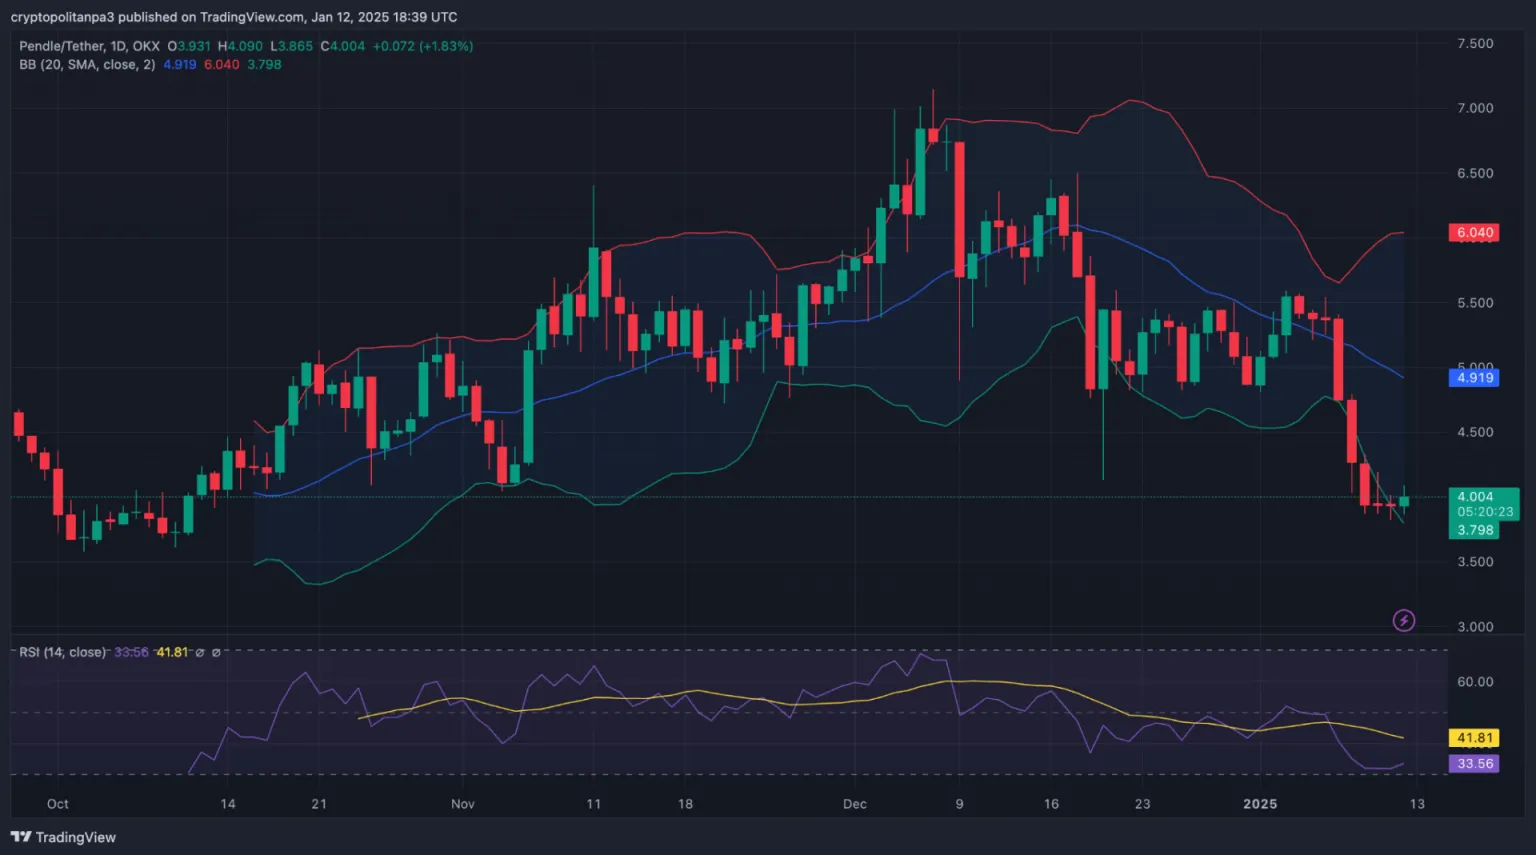Click the green 4.004 current price label
The image size is (1536, 855).
click(x=1475, y=497)
